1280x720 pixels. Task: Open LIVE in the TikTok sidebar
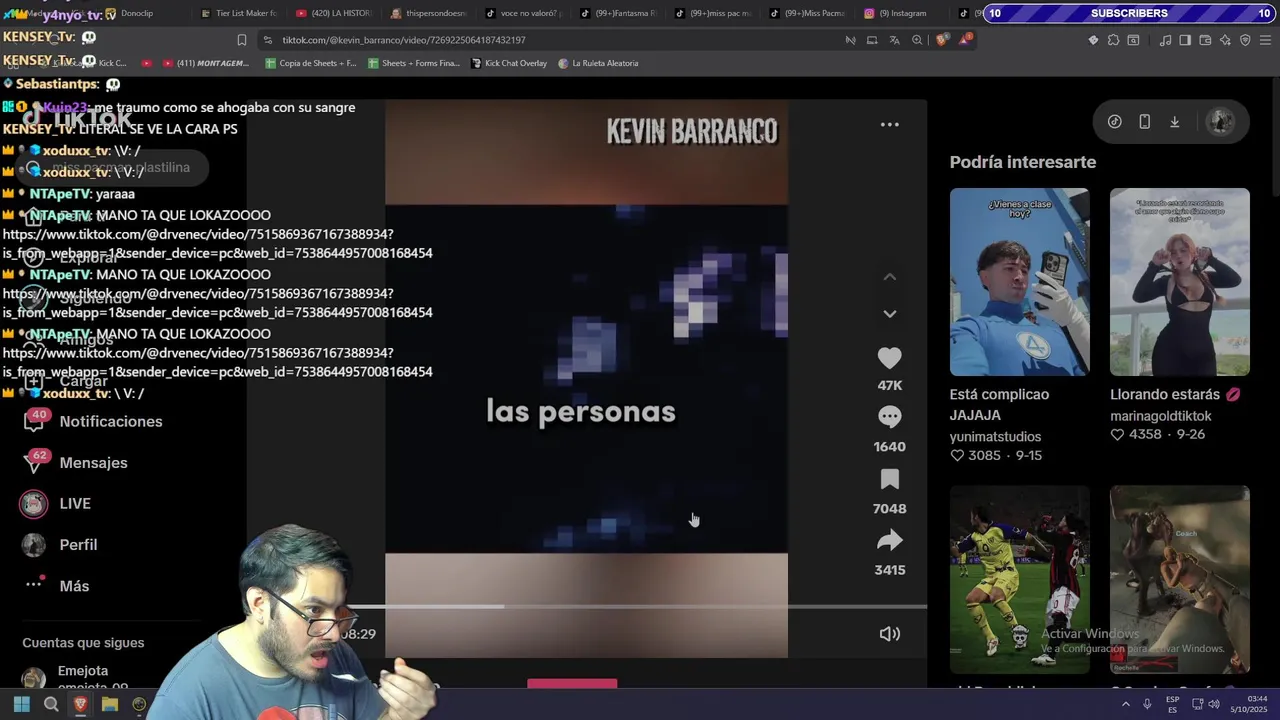56,504
